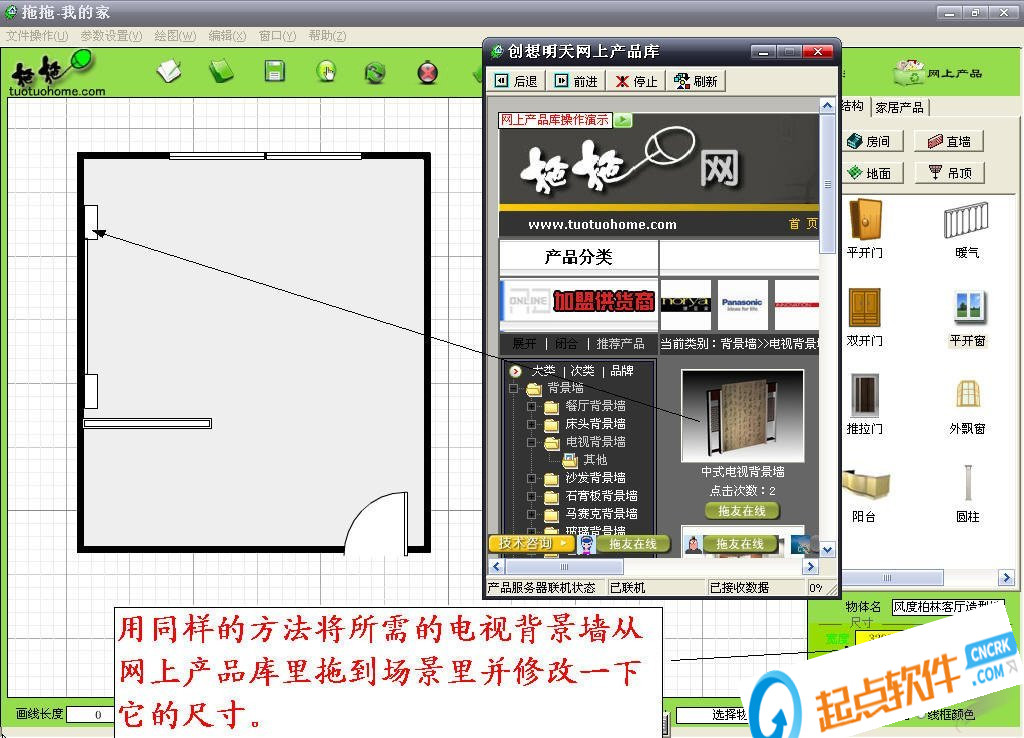This screenshot has height=738, width=1024.
Task: Click the Panasonic brand logo
Action: (x=742, y=304)
